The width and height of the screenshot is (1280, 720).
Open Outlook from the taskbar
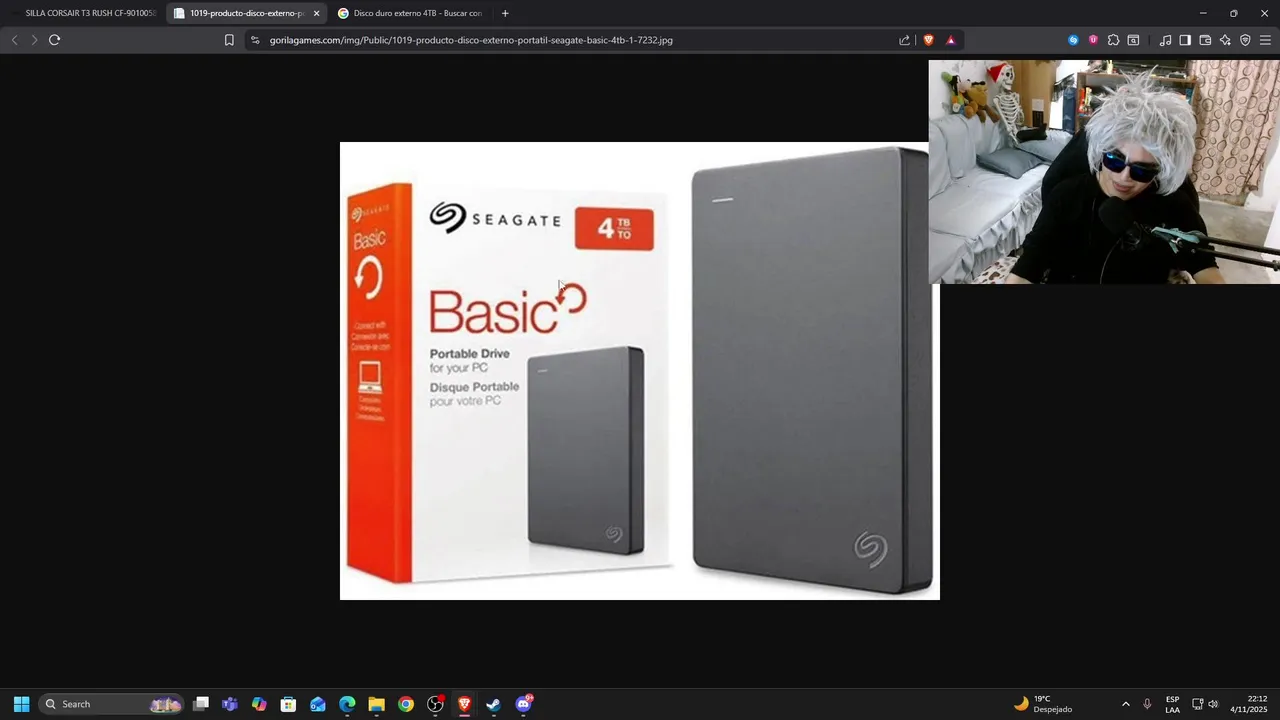(318, 704)
